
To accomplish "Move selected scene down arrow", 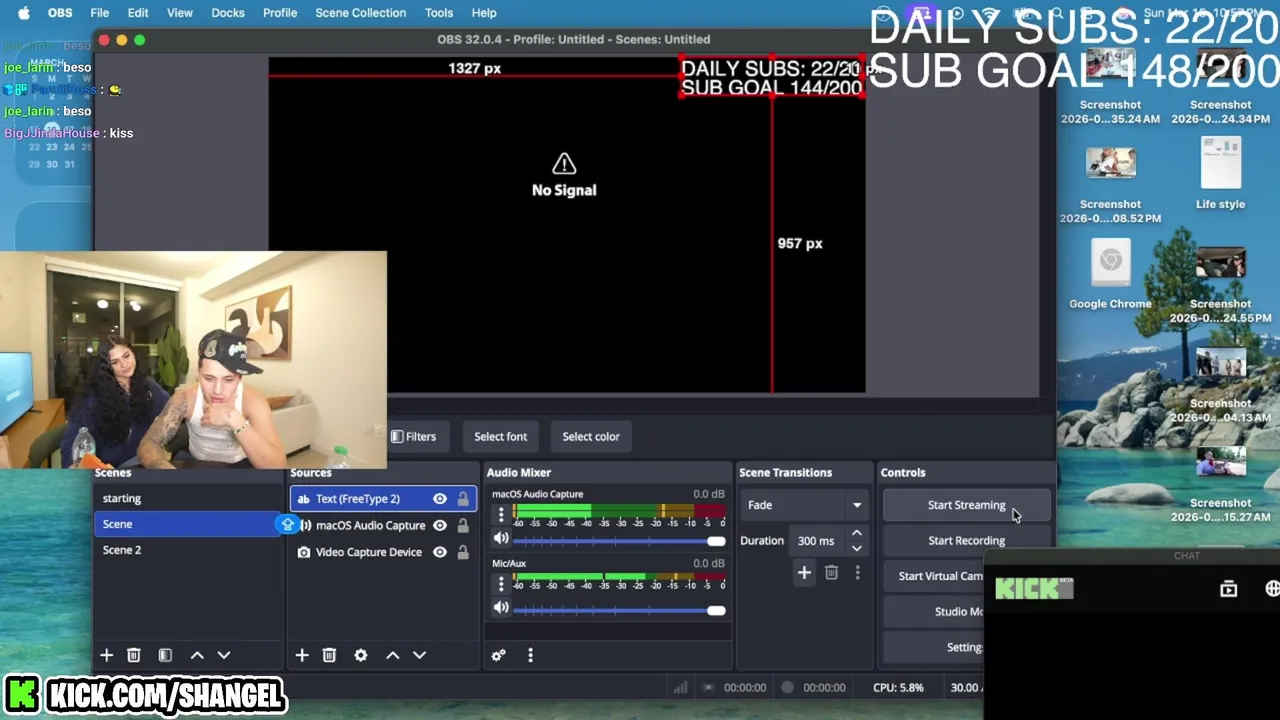I will click(x=224, y=655).
